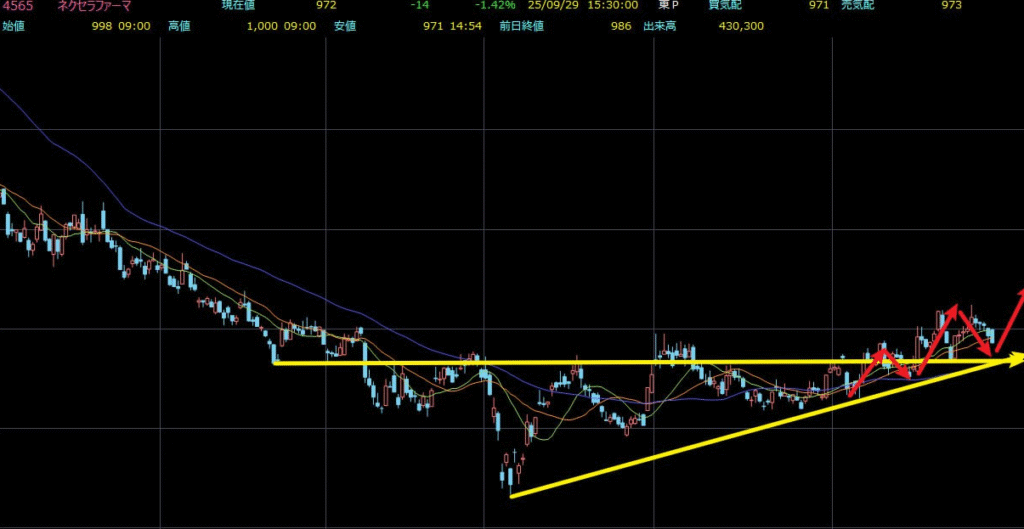Click the 前日終値 value 986
The height and width of the screenshot is (529, 1024).
621,25
